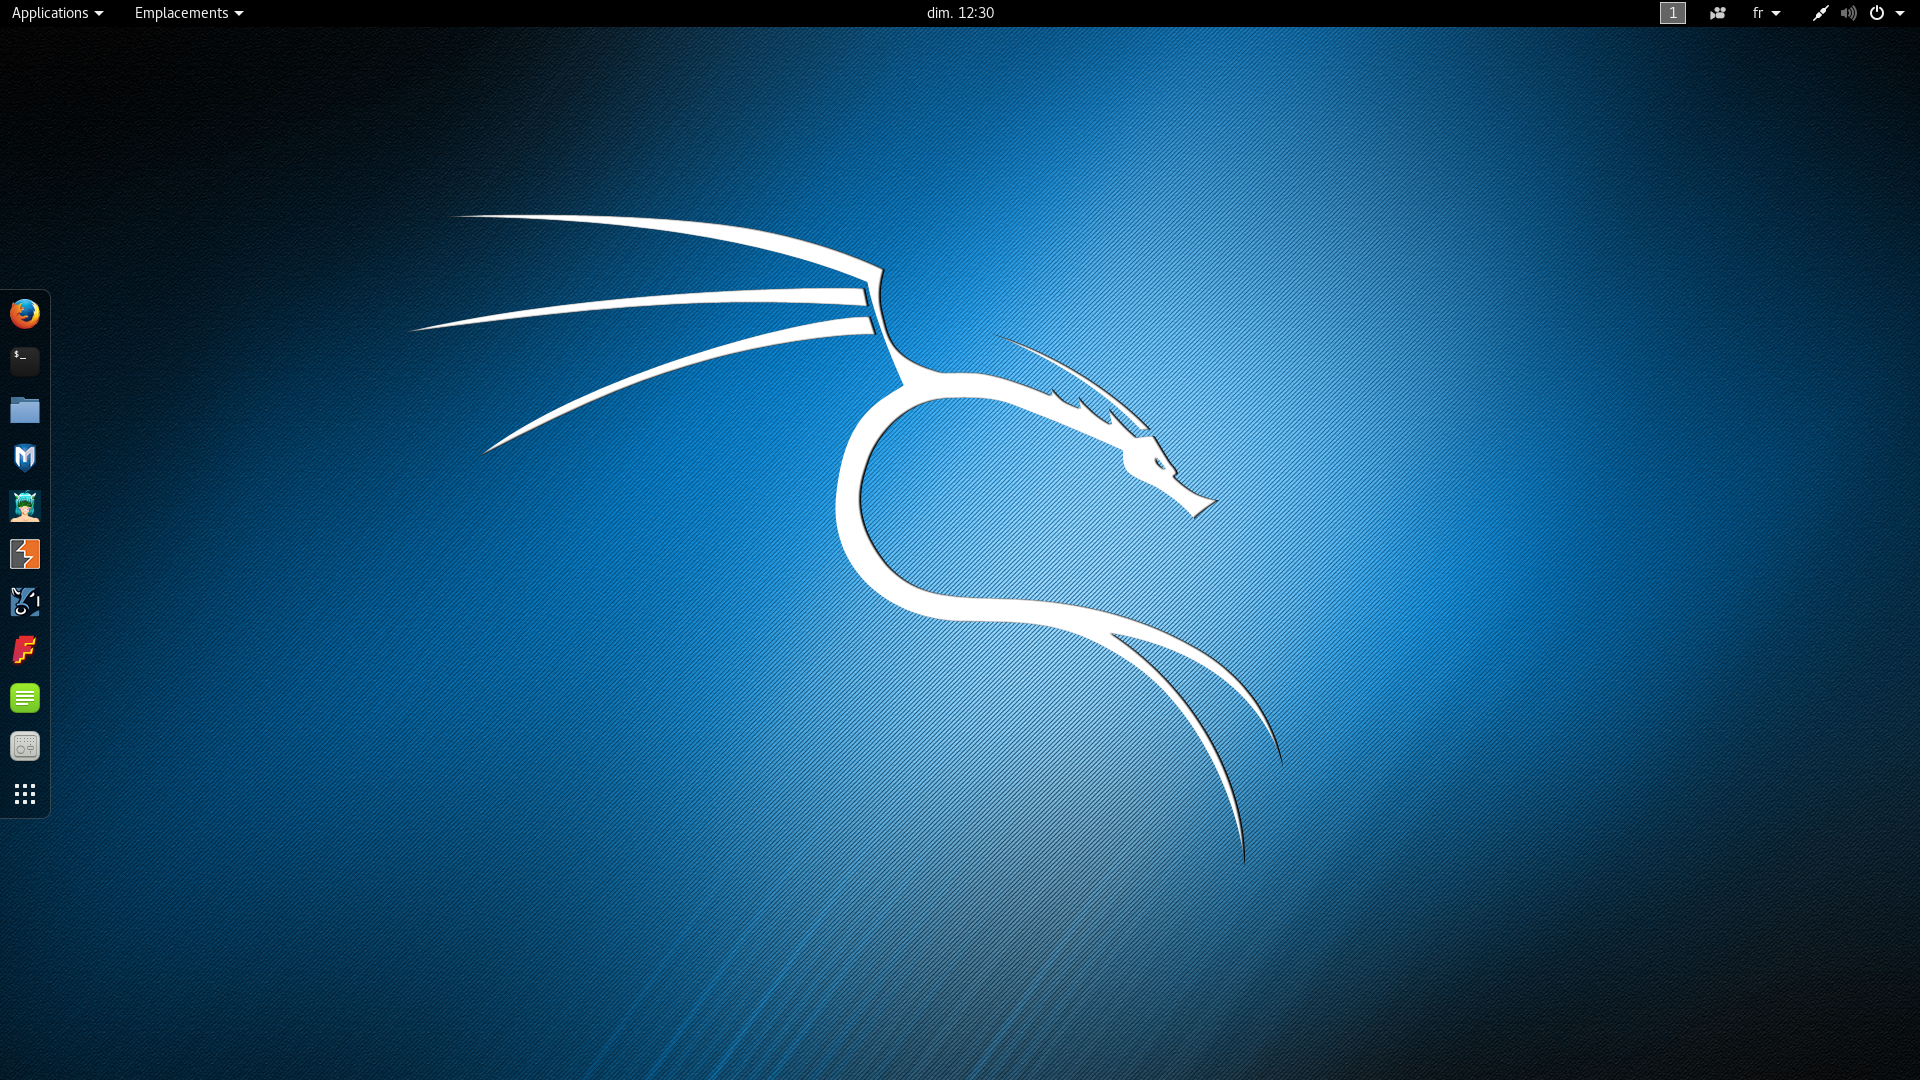Open the fr keyboard layout dropdown
Image resolution: width=1920 pixels, height=1080 pixels.
(x=1766, y=13)
